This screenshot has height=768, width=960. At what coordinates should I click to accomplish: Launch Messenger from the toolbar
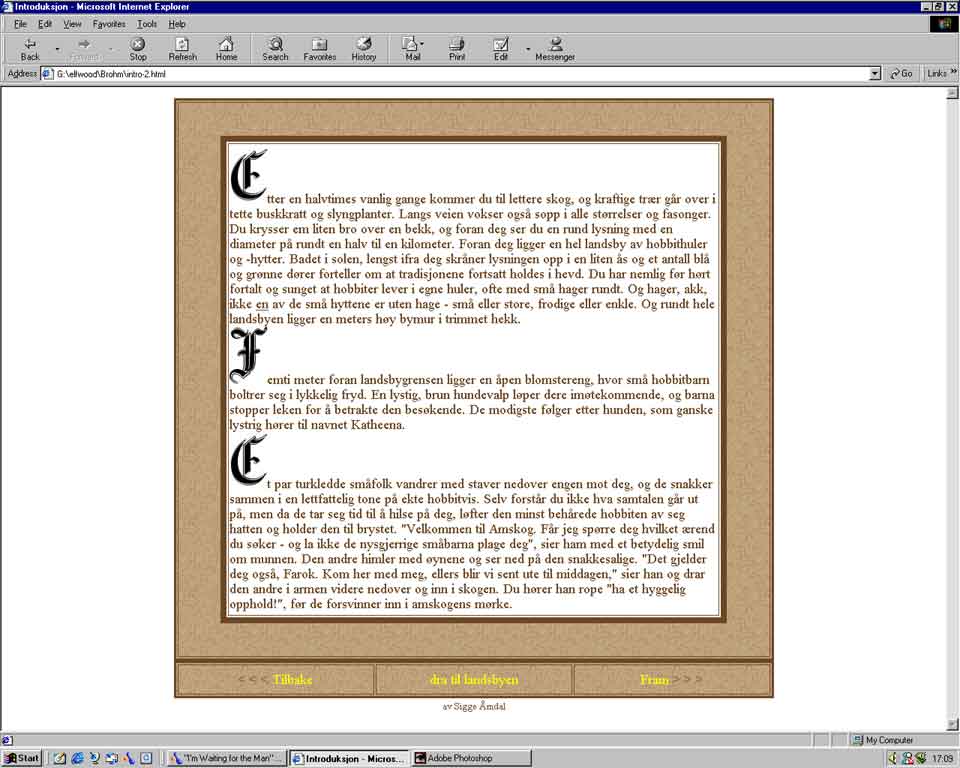(x=555, y=48)
